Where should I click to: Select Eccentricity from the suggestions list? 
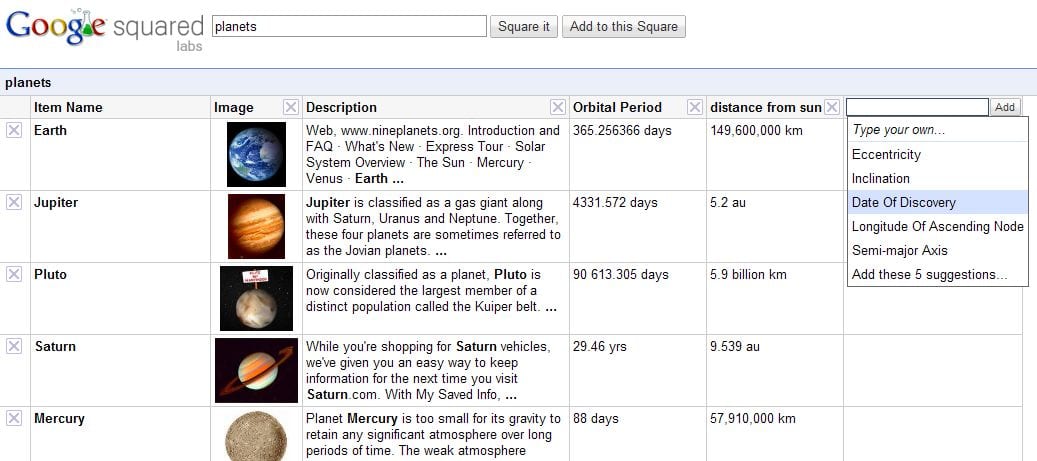(886, 155)
